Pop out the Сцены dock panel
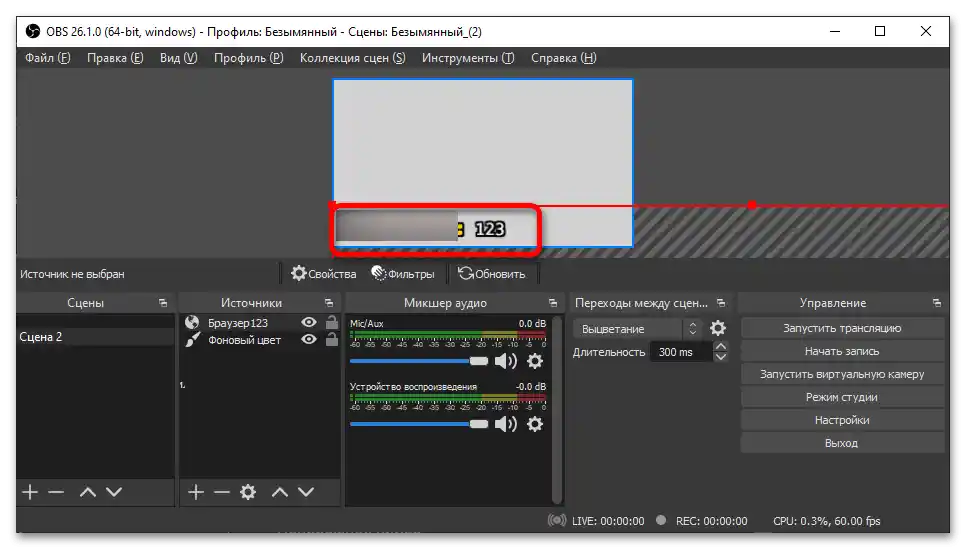 (x=163, y=303)
